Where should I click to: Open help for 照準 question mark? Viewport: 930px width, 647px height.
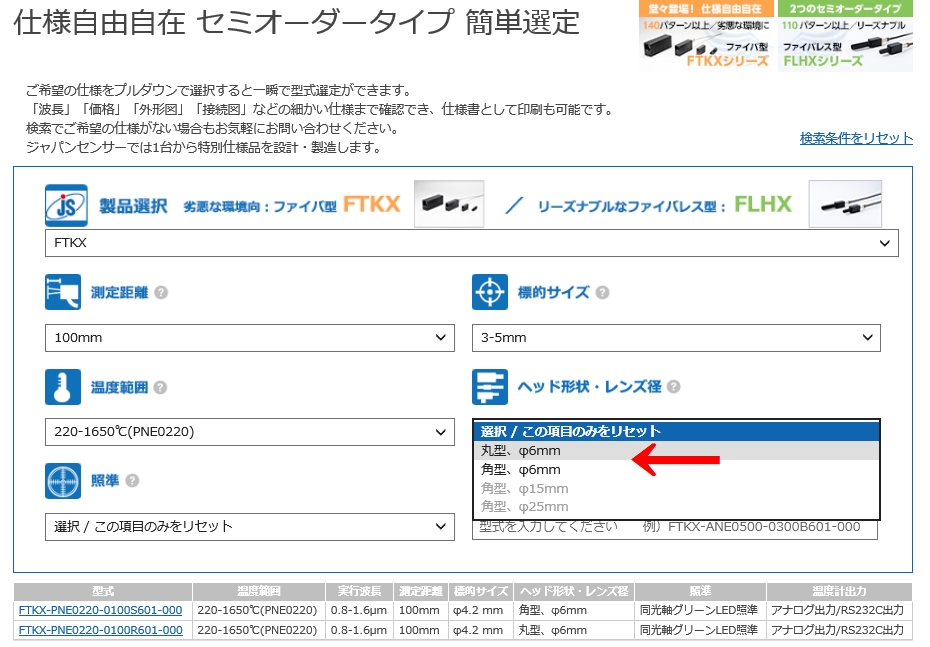tap(132, 480)
